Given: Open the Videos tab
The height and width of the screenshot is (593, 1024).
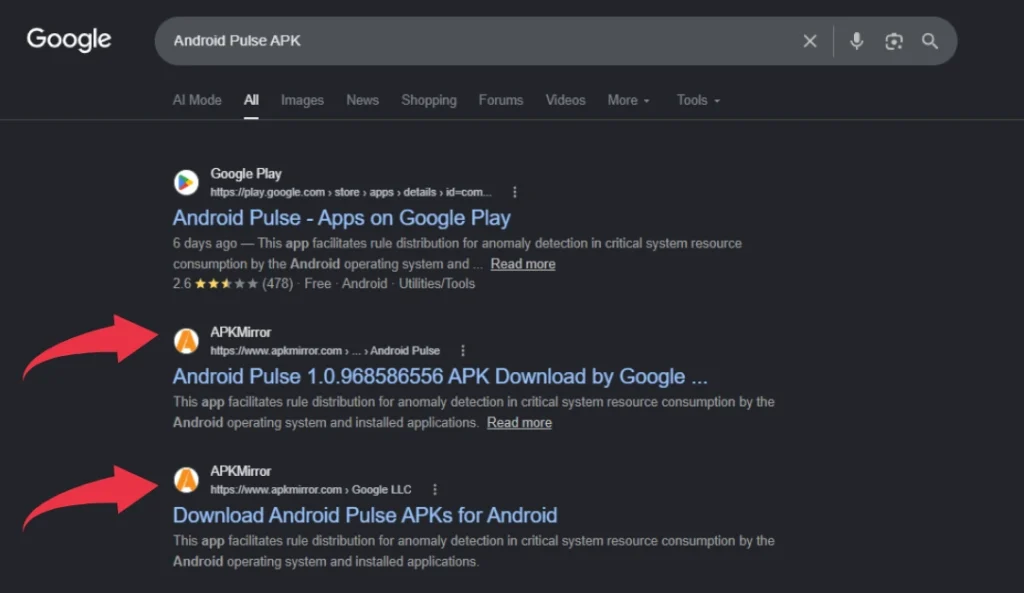Looking at the screenshot, I should point(566,100).
